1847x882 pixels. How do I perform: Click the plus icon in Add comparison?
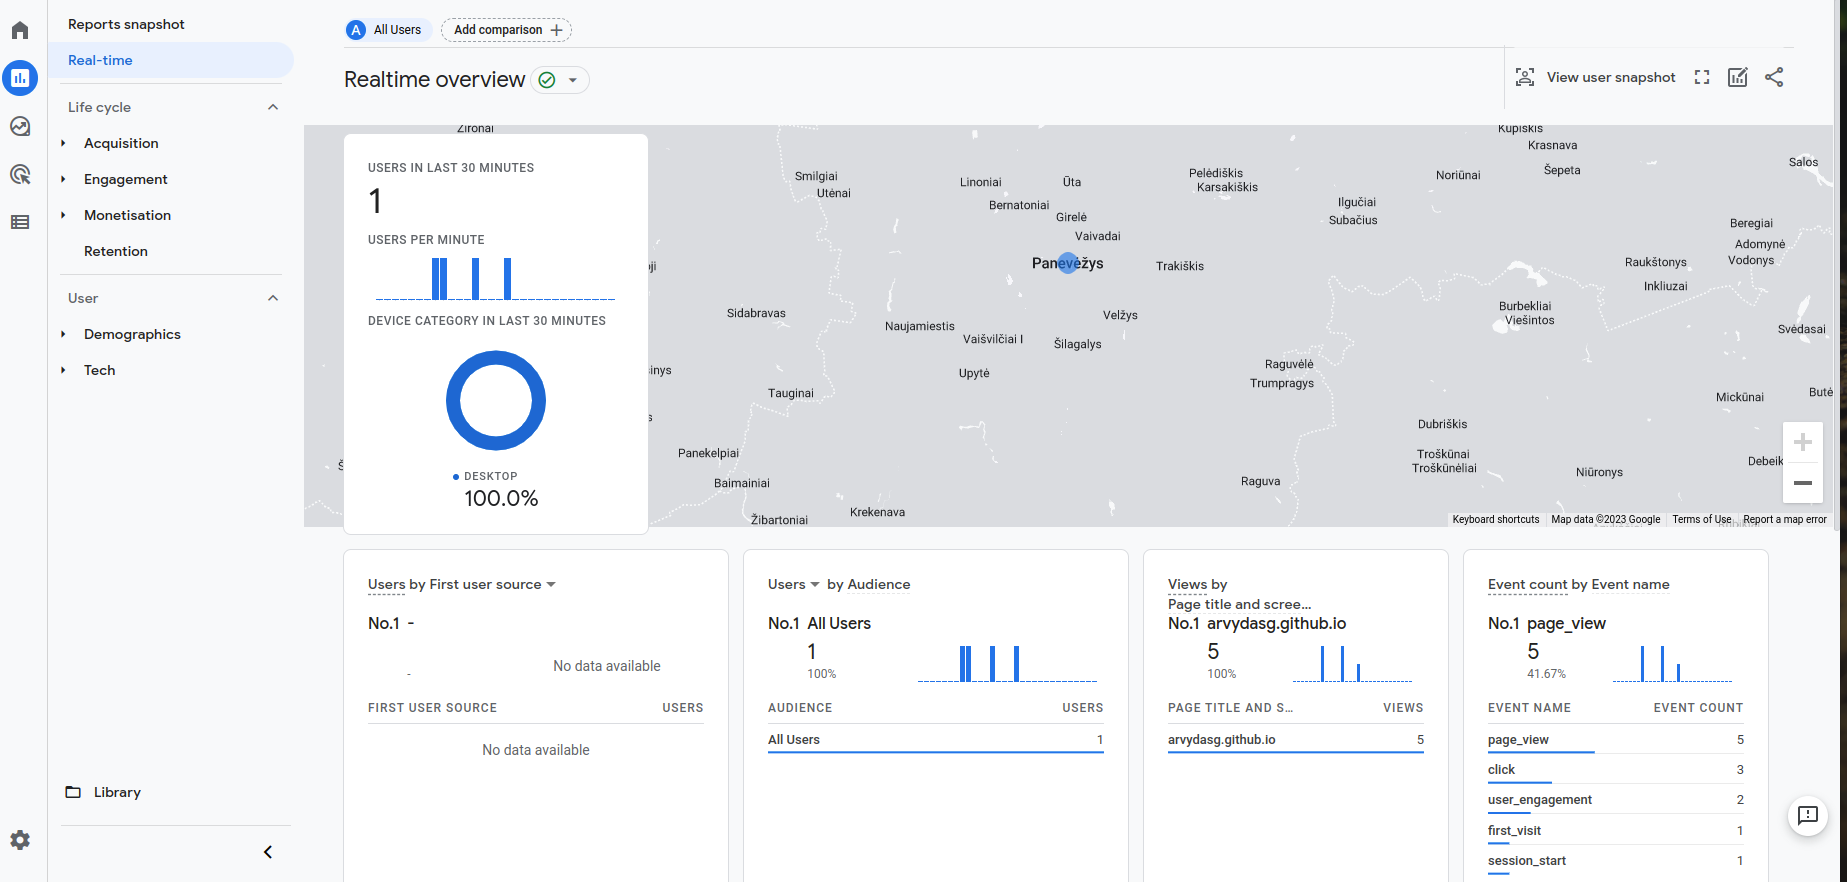click(x=557, y=30)
